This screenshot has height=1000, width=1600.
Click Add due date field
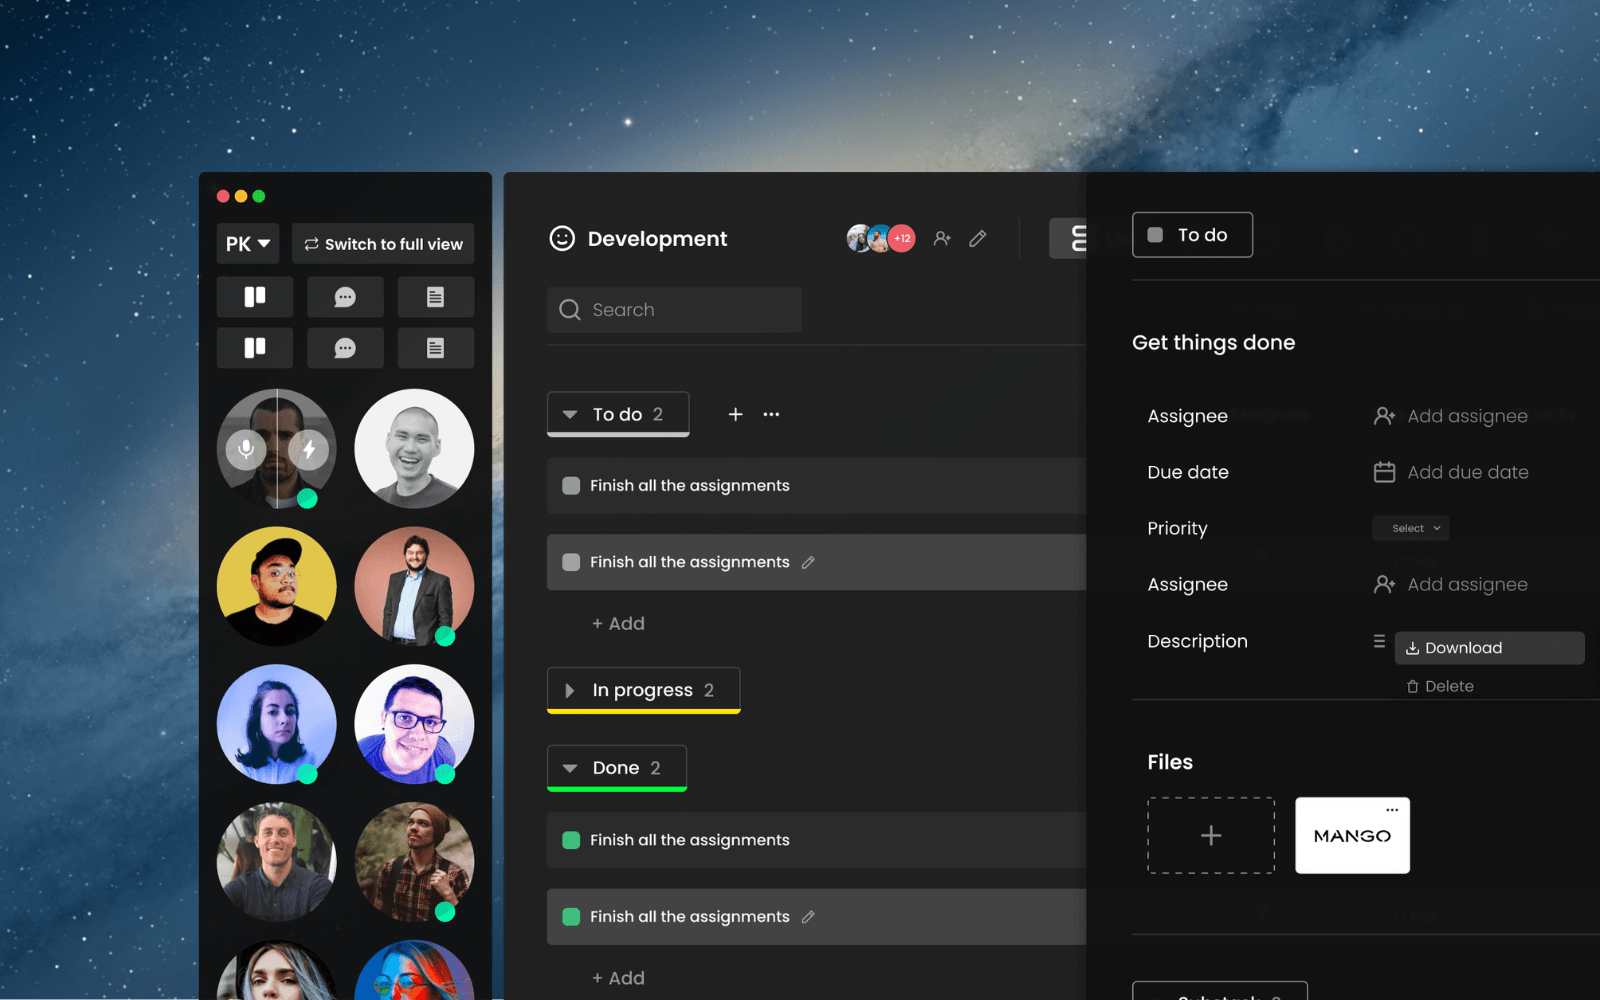coord(1451,472)
